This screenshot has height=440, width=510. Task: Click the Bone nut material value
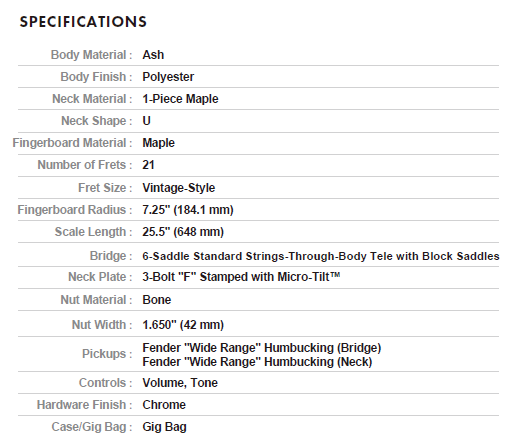[x=157, y=300]
